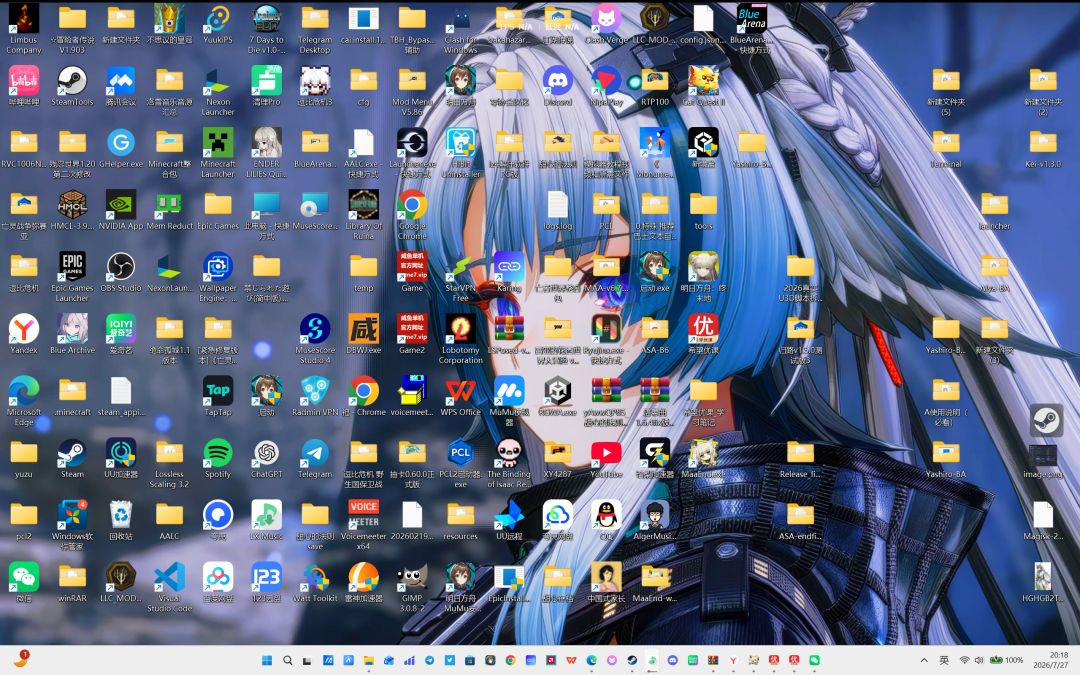
Task: Open the logs.log file
Action: 558,209
